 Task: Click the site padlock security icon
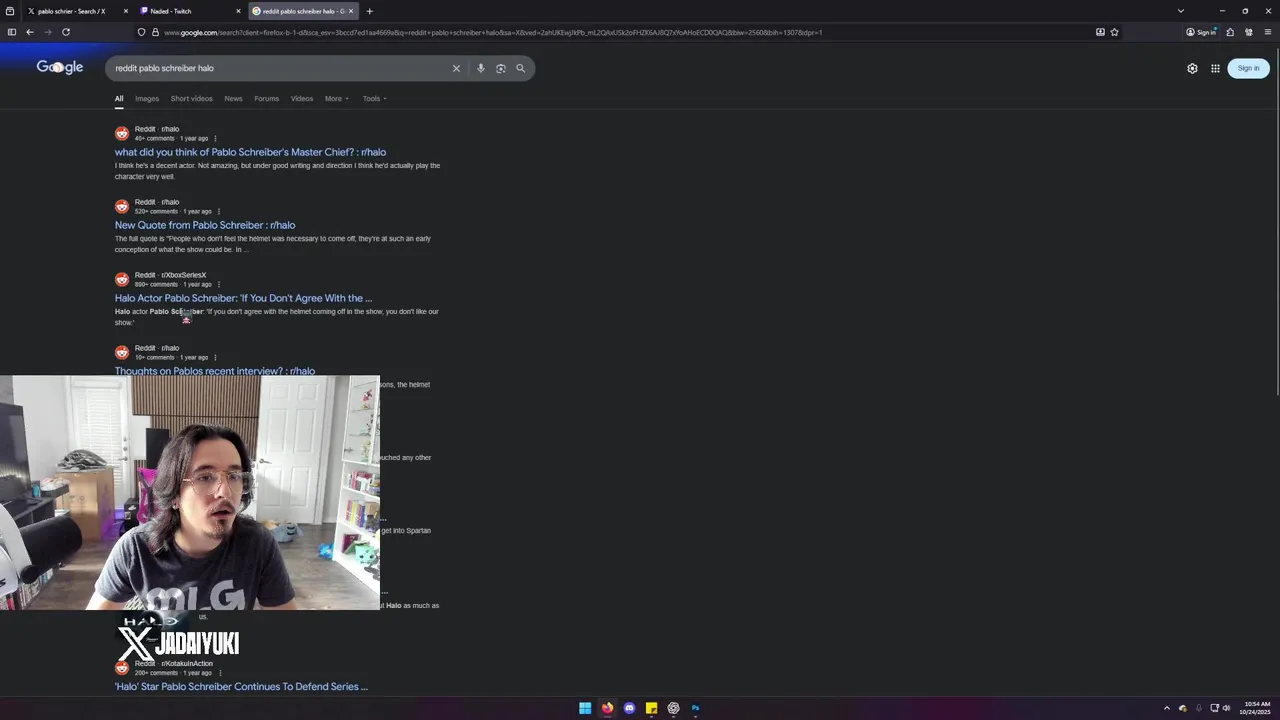click(x=155, y=32)
